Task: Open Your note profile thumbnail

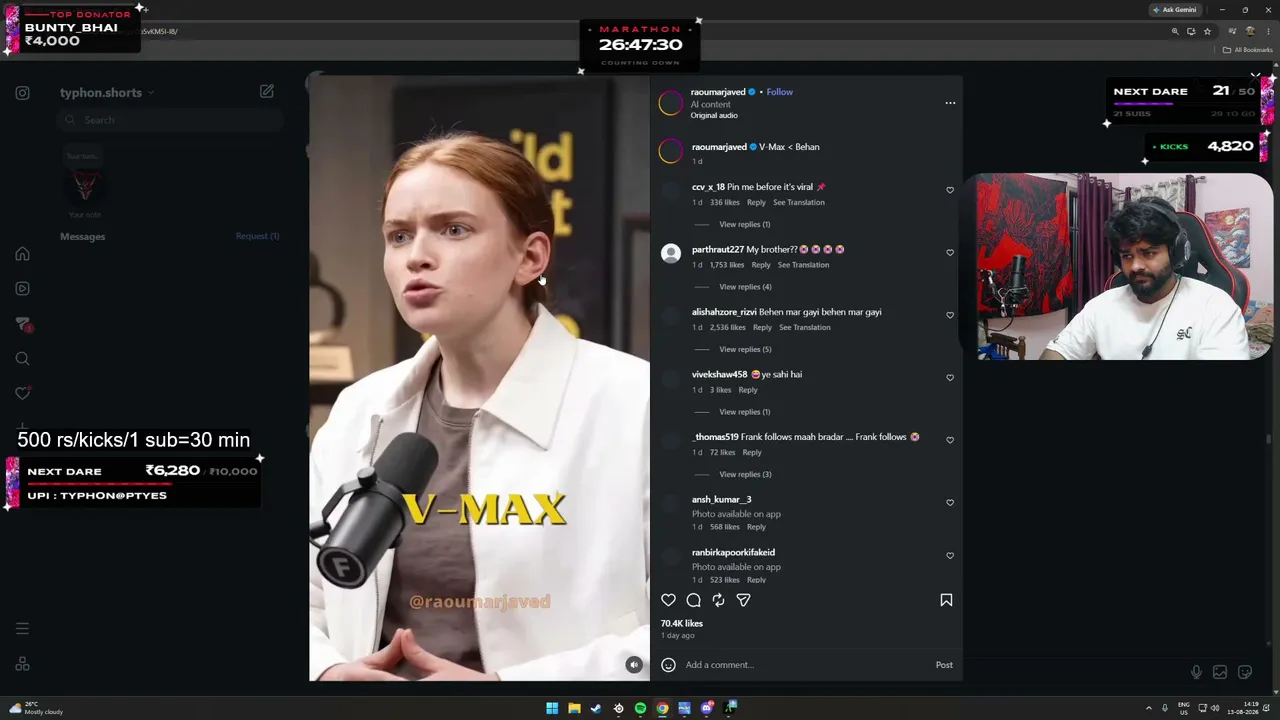Action: 84,186
